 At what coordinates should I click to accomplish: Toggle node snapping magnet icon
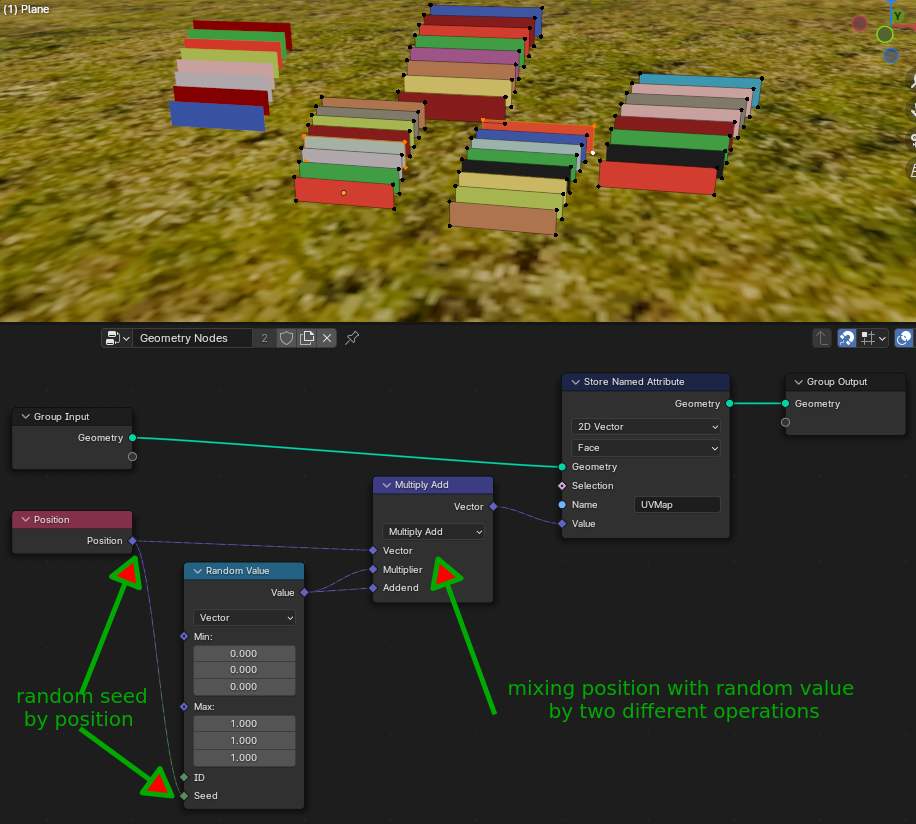click(x=846, y=338)
